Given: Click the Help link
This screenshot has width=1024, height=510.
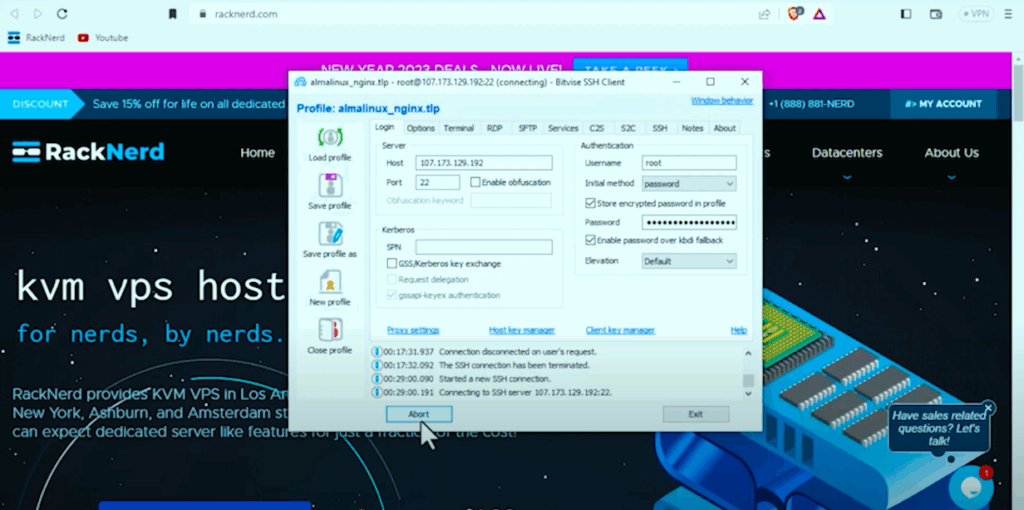Looking at the screenshot, I should pyautogui.click(x=739, y=330).
